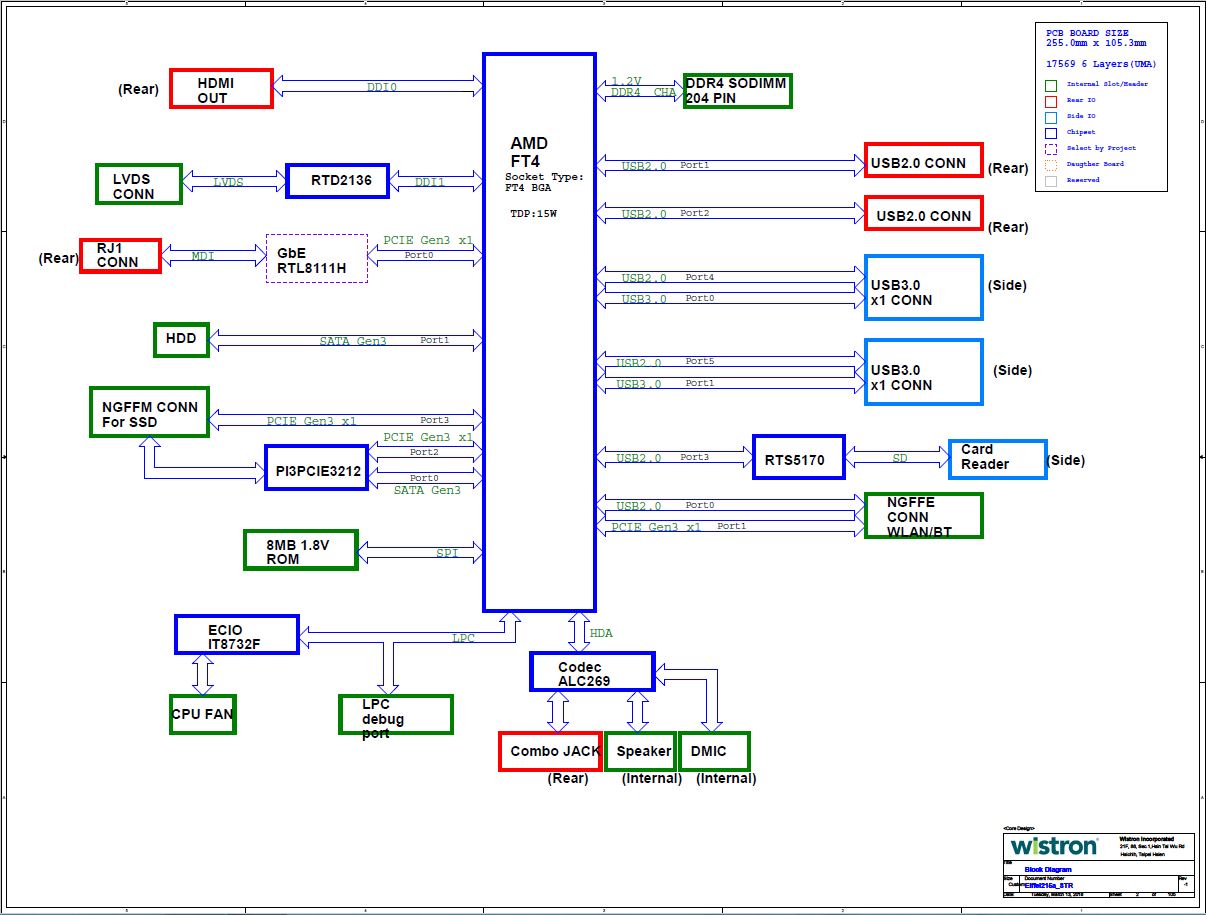
Task: Click the PI3PCIE3212 switch block
Action: (317, 468)
